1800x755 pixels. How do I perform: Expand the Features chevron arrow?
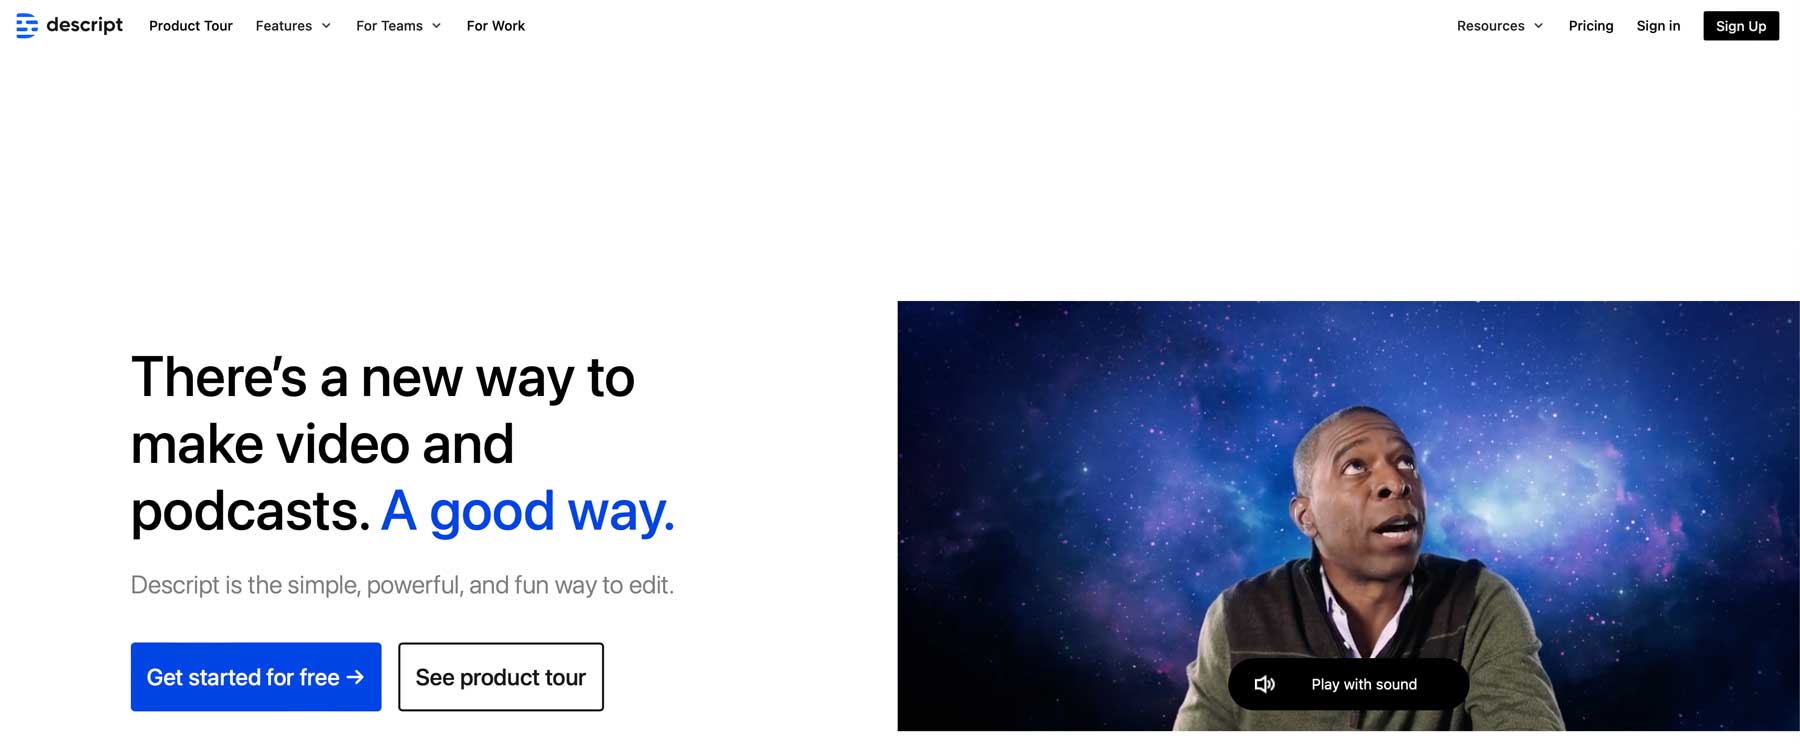coord(326,26)
